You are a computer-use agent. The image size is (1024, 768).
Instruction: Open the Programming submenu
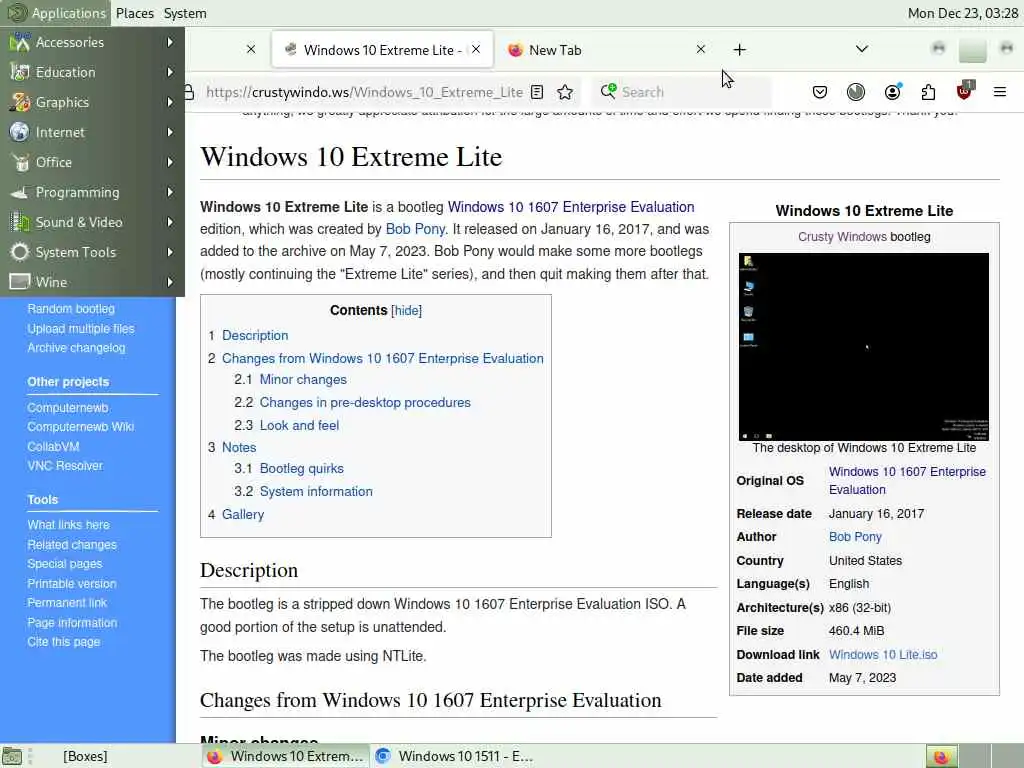coord(92,193)
